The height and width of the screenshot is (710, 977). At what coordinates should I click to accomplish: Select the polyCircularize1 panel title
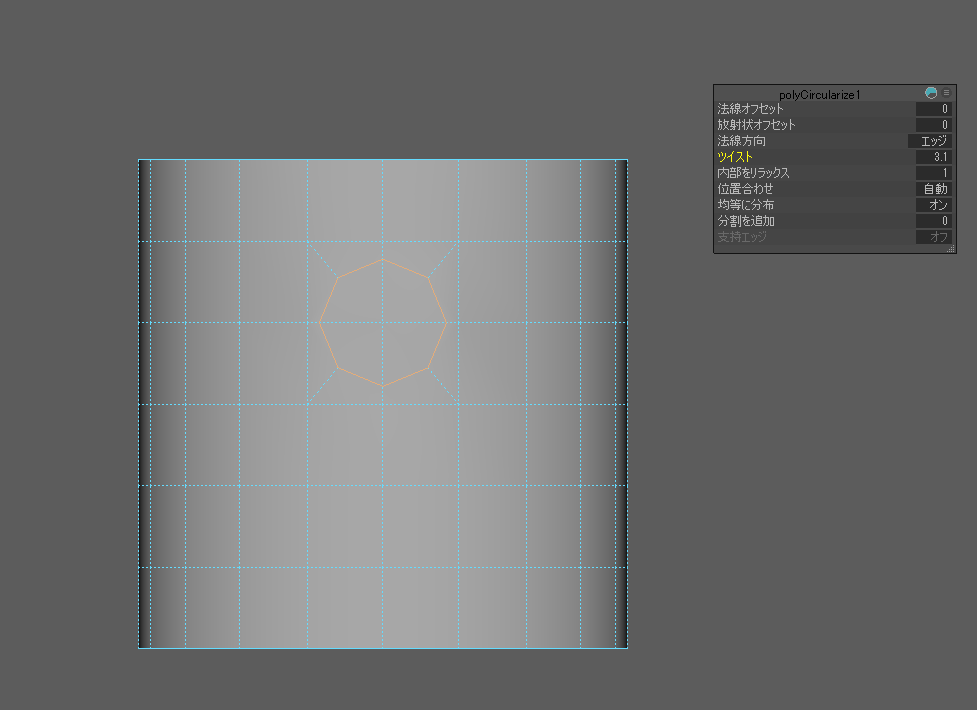(x=819, y=94)
